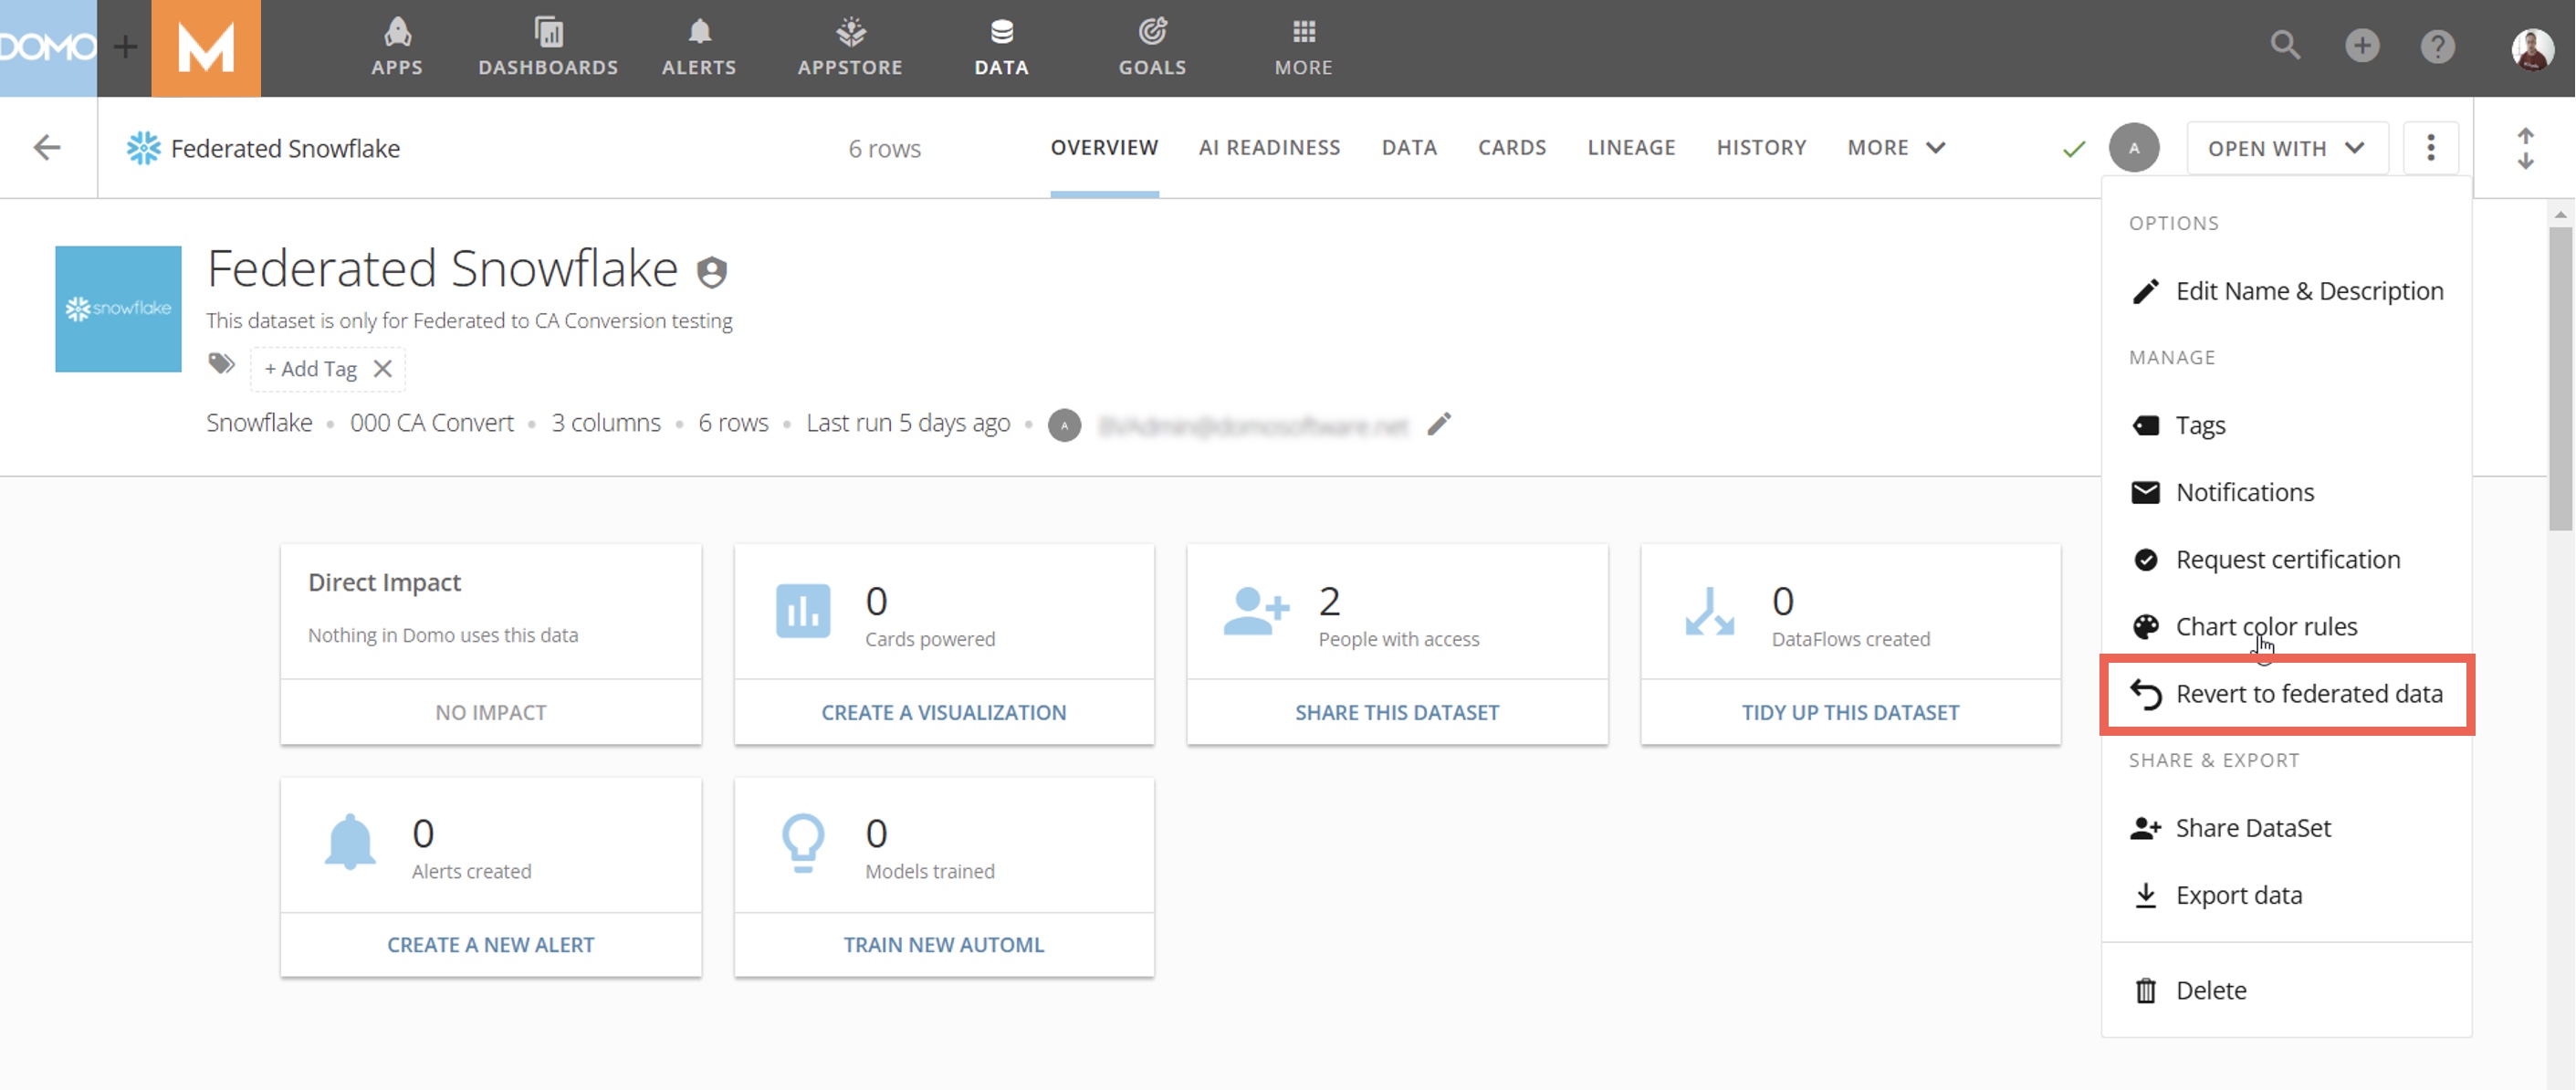Switch to the Lineage tab
The width and height of the screenshot is (2576, 1090).
pos(1631,147)
